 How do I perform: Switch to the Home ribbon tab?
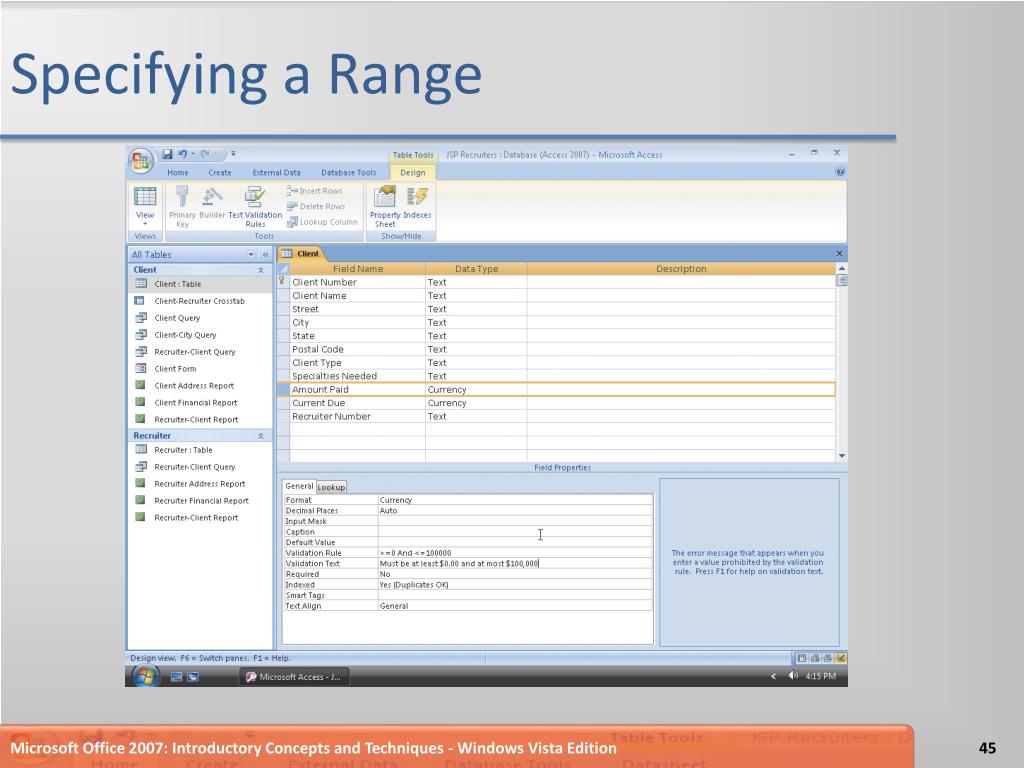(178, 172)
